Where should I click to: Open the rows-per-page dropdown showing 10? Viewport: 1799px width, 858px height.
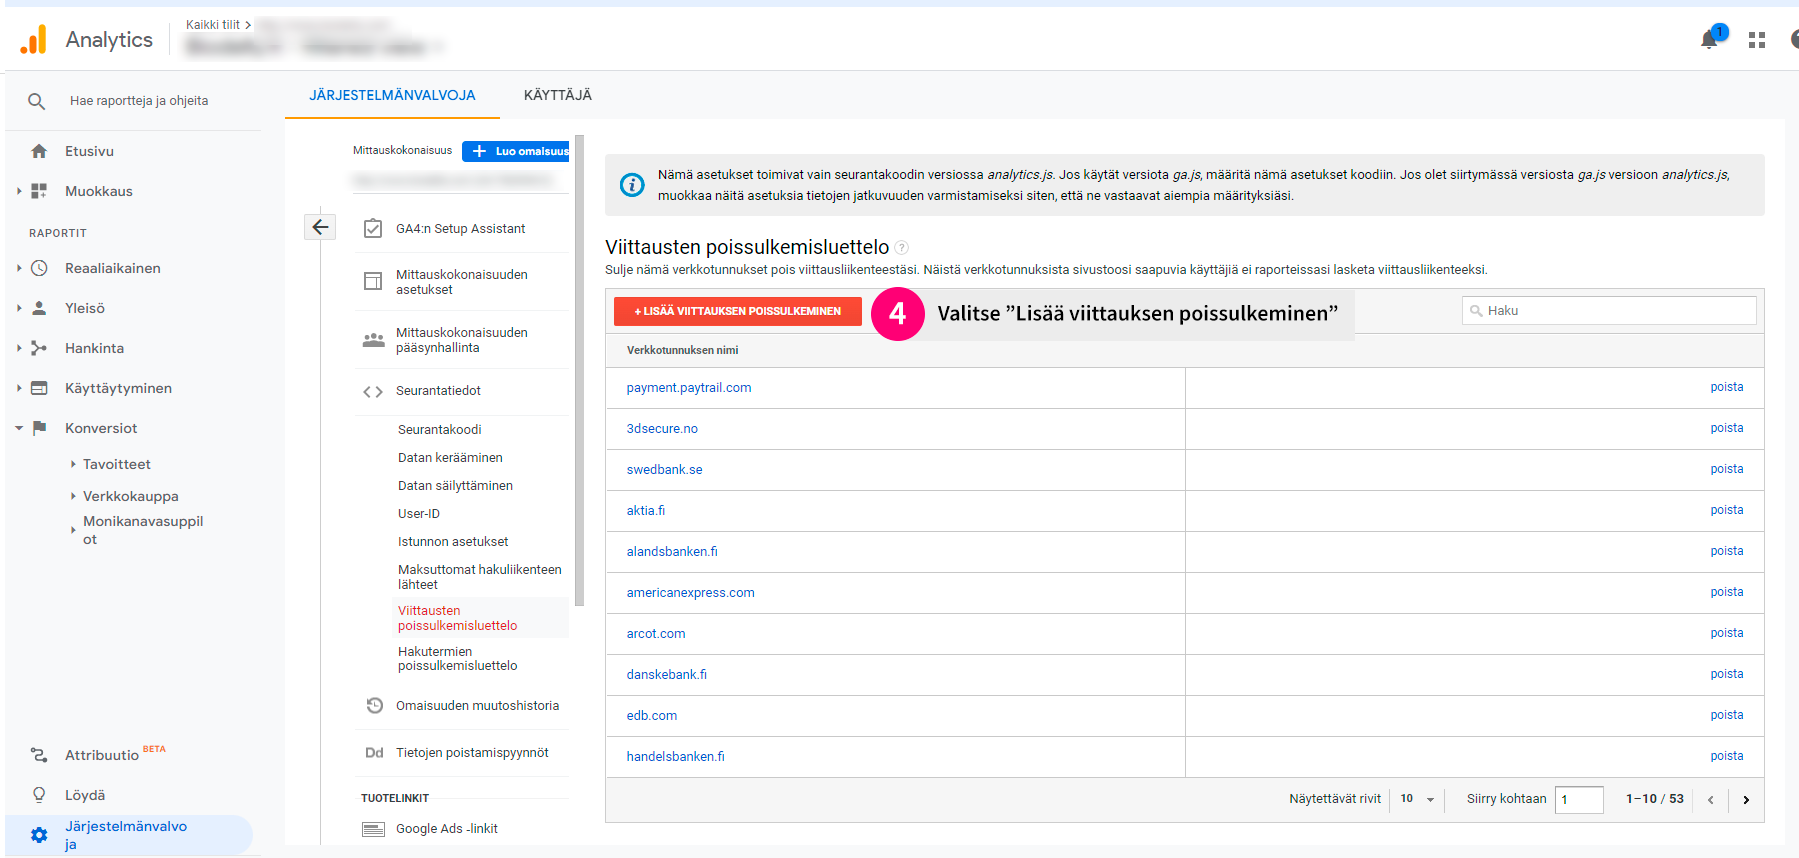click(1417, 799)
